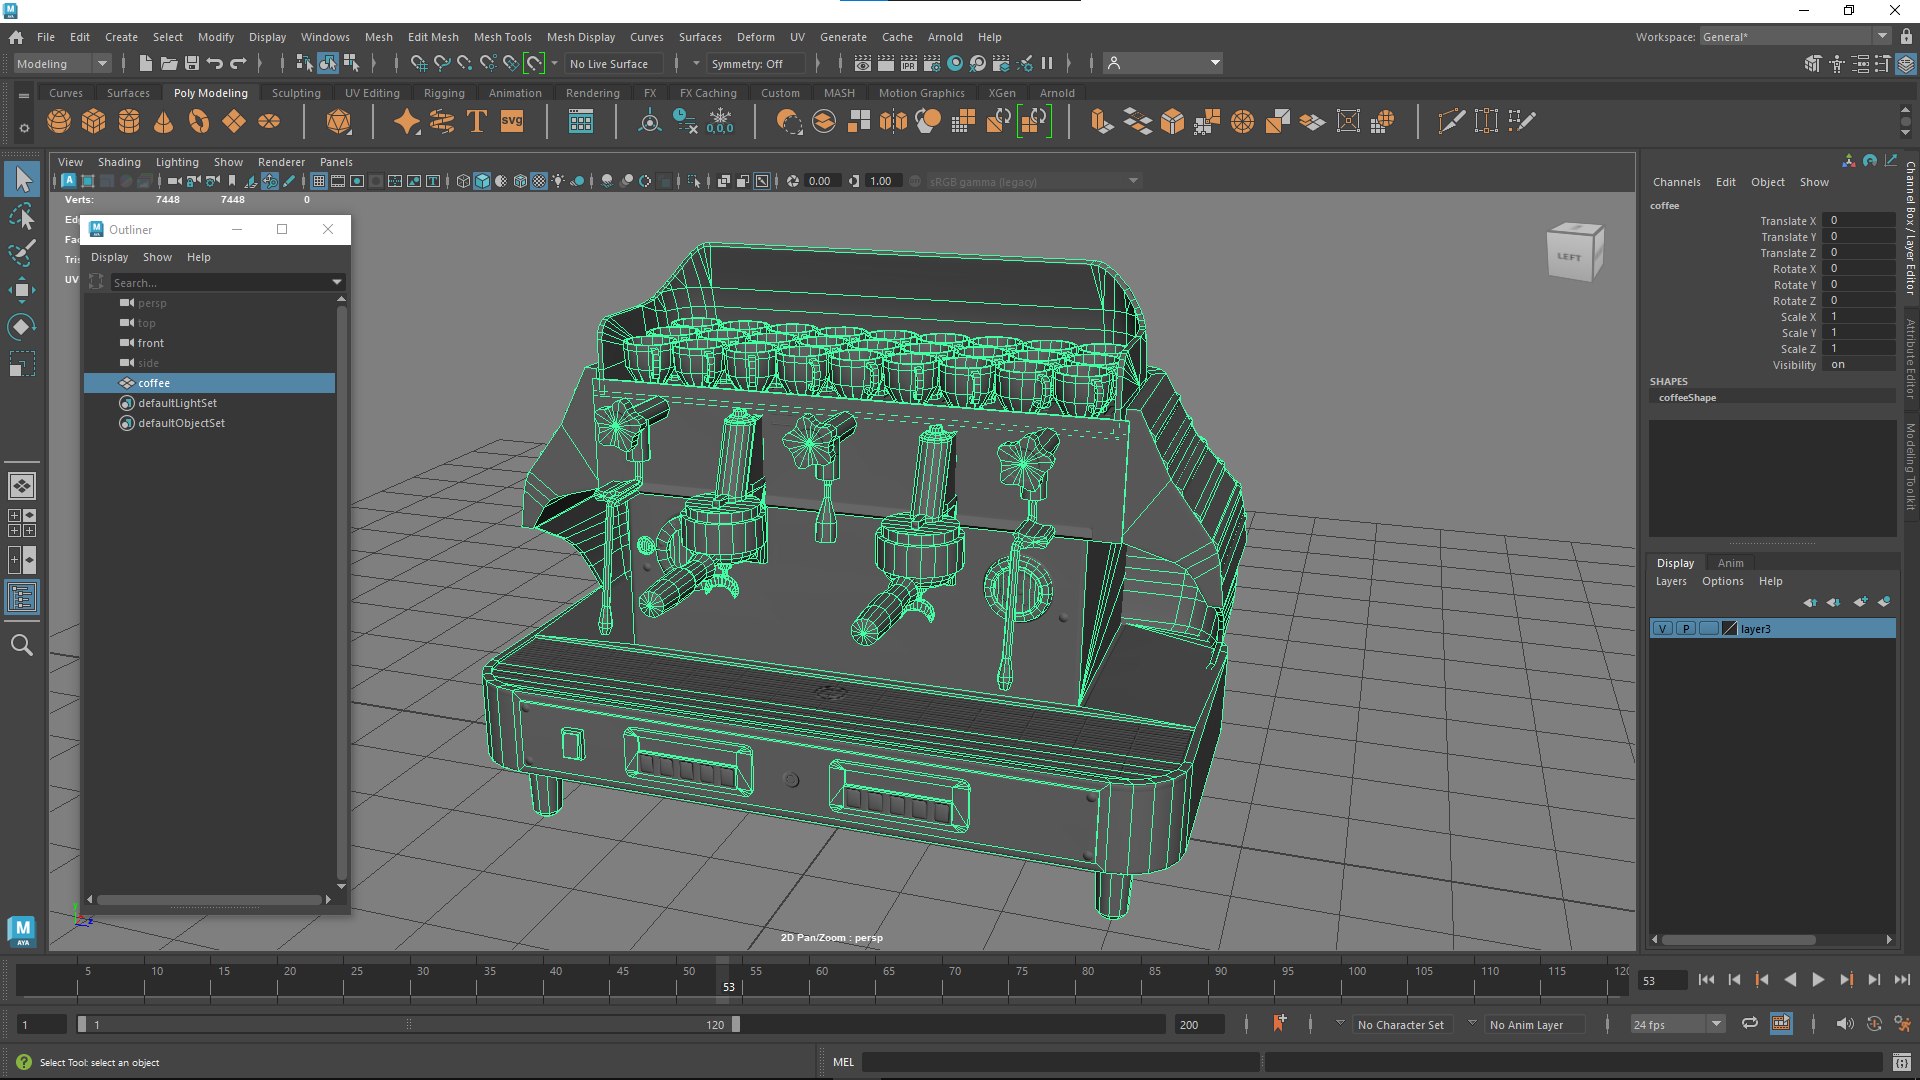Click coffeeShape under SHAPES

coord(1687,398)
